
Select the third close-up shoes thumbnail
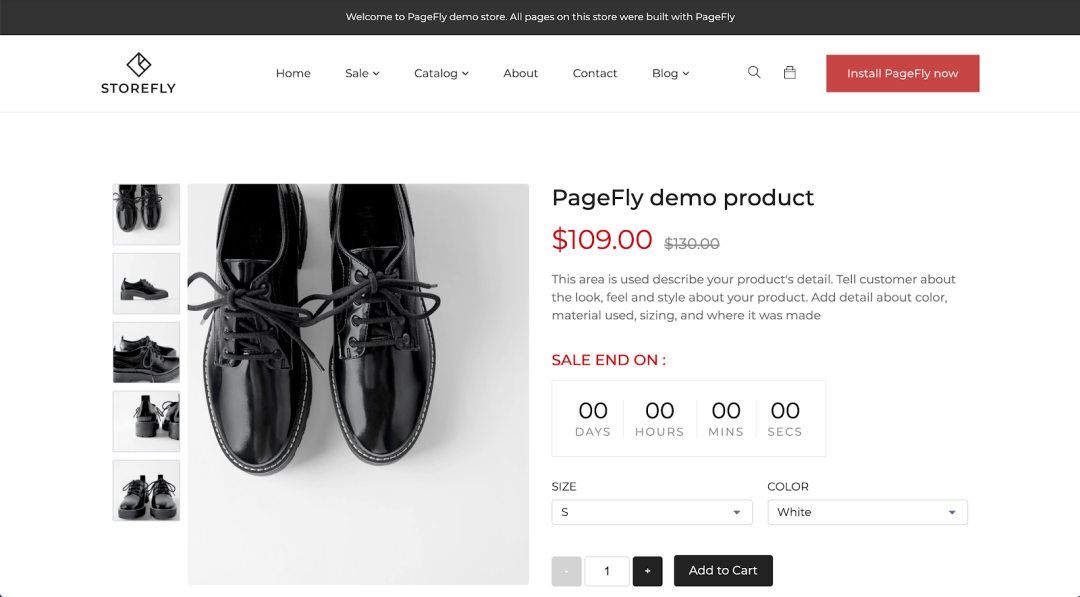tap(146, 353)
